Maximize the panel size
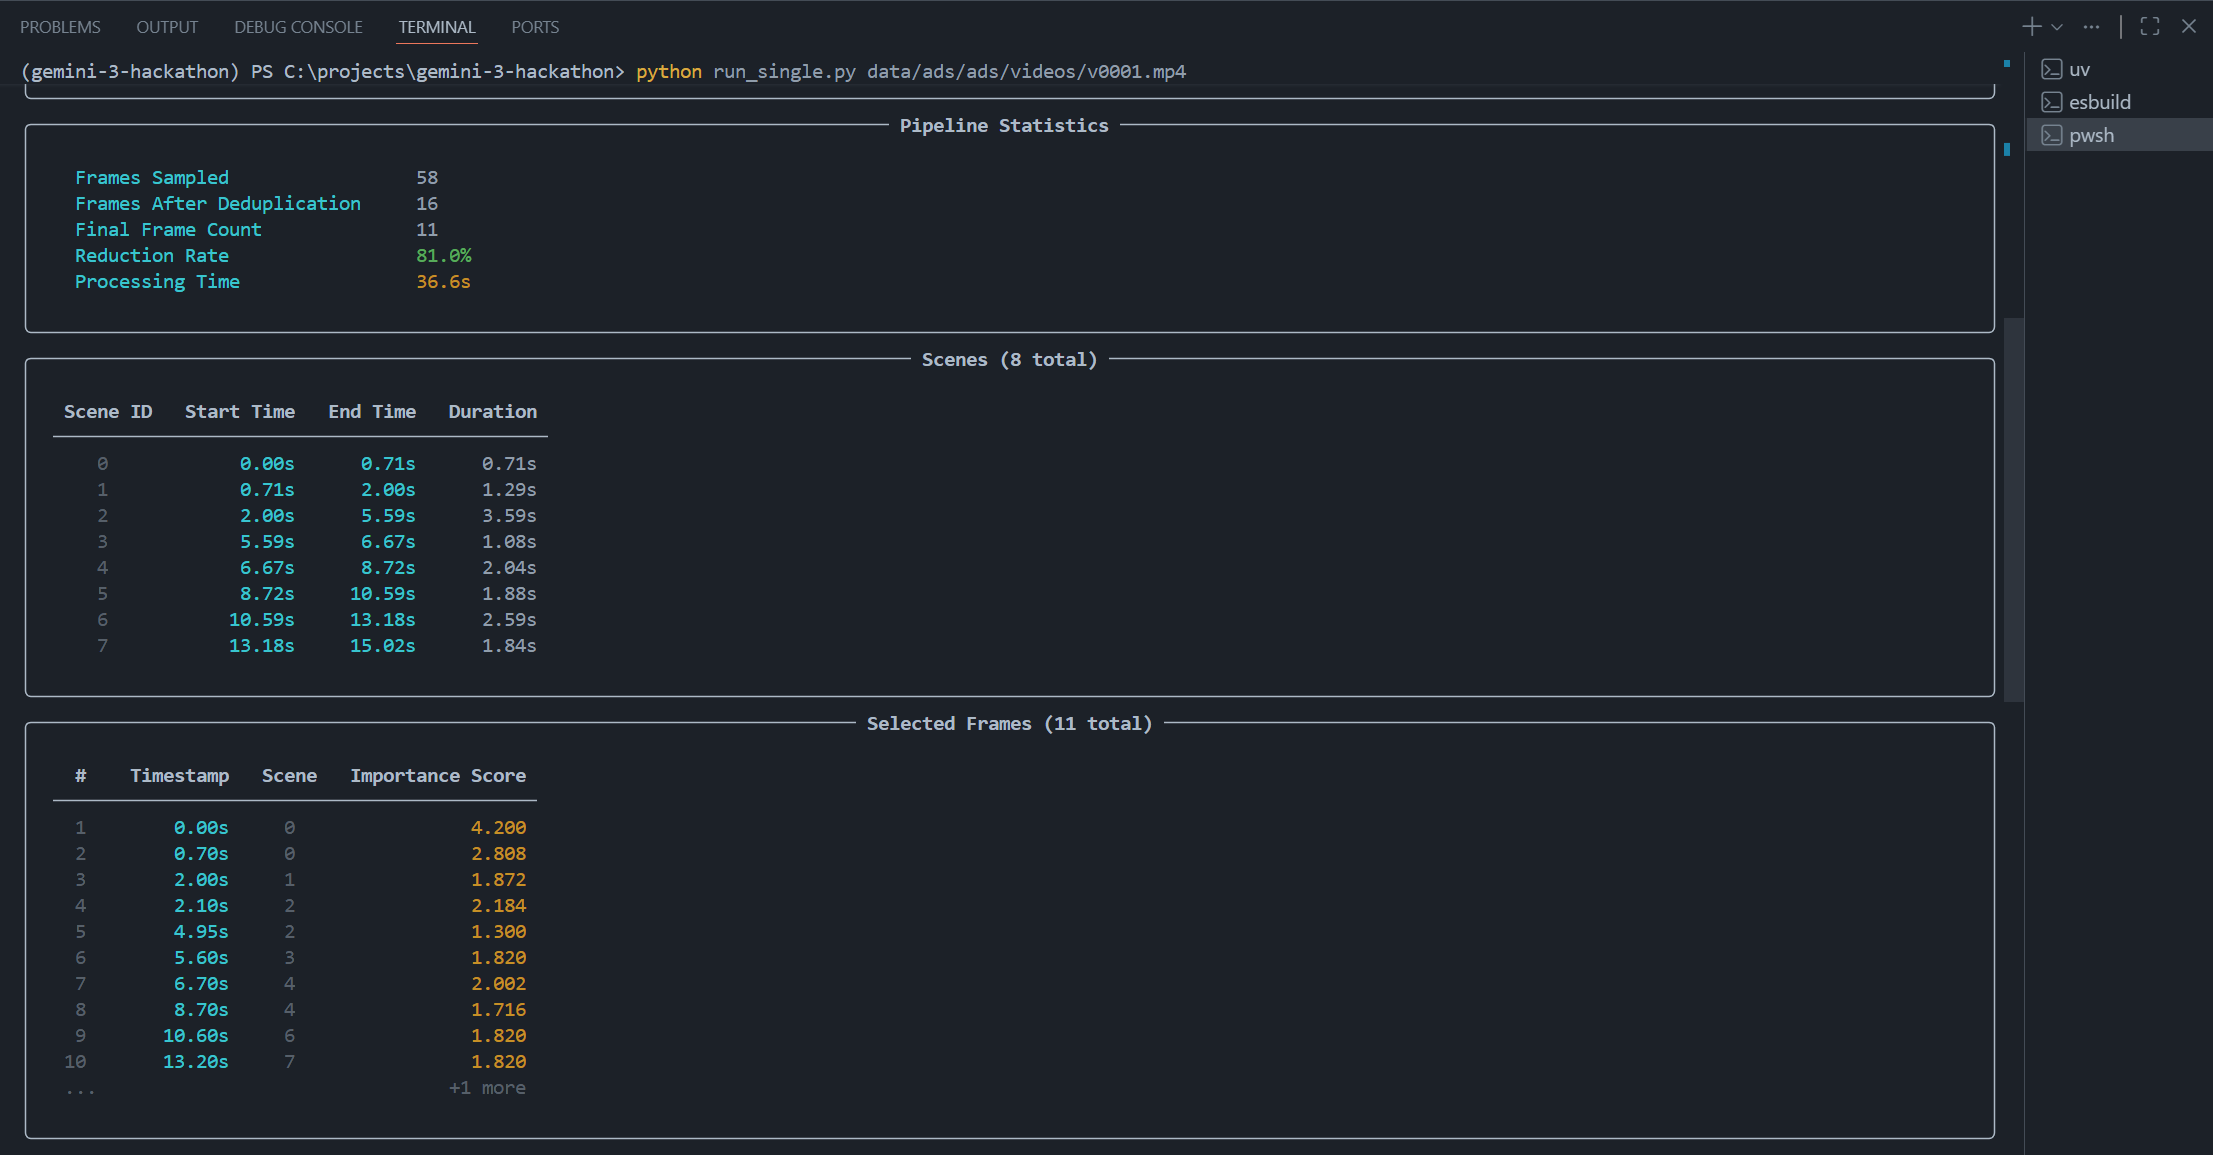 tap(2150, 27)
